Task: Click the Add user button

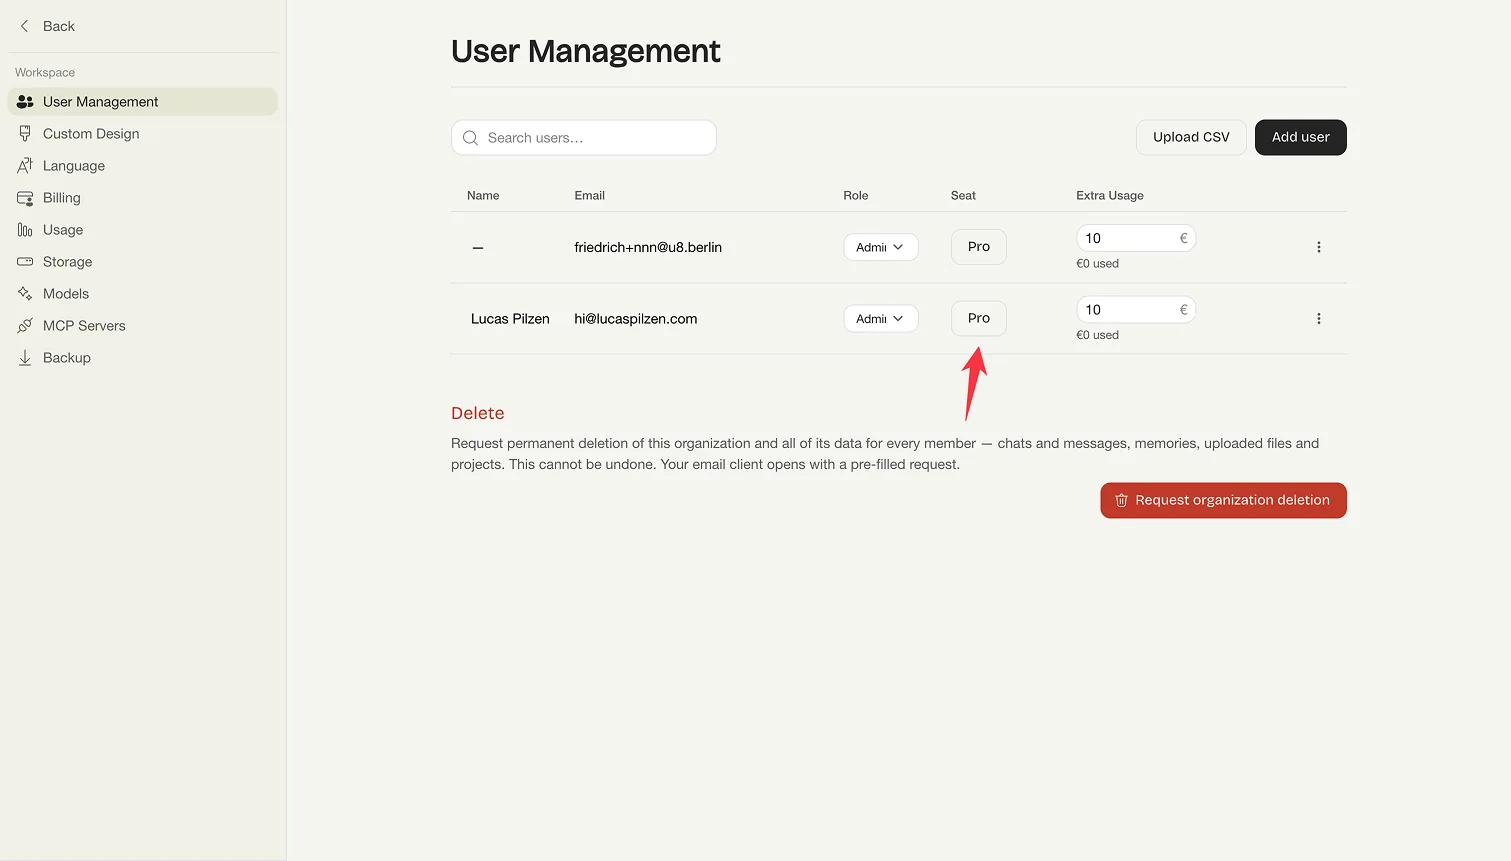Action: pyautogui.click(x=1300, y=137)
